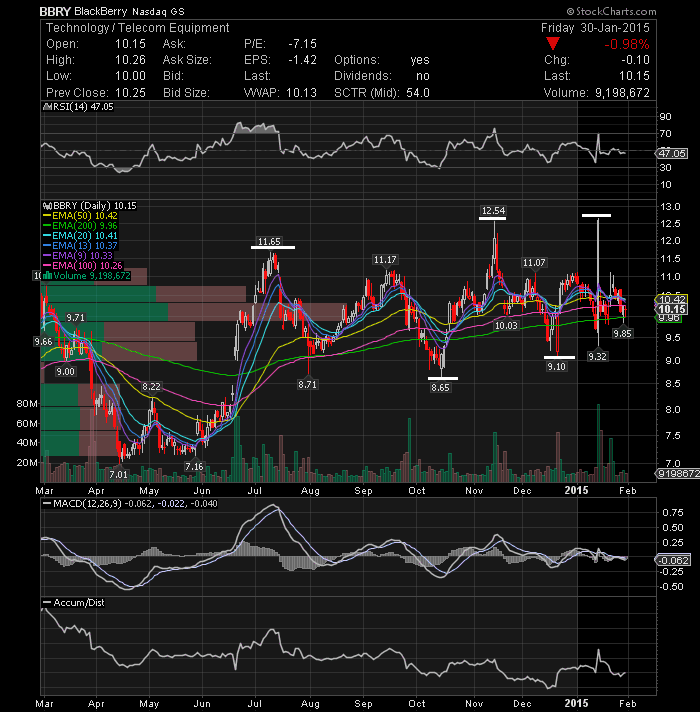The width and height of the screenshot is (700, 712).
Task: Click 'Oct' month label below Accum/Dist panel
Action: (416, 704)
